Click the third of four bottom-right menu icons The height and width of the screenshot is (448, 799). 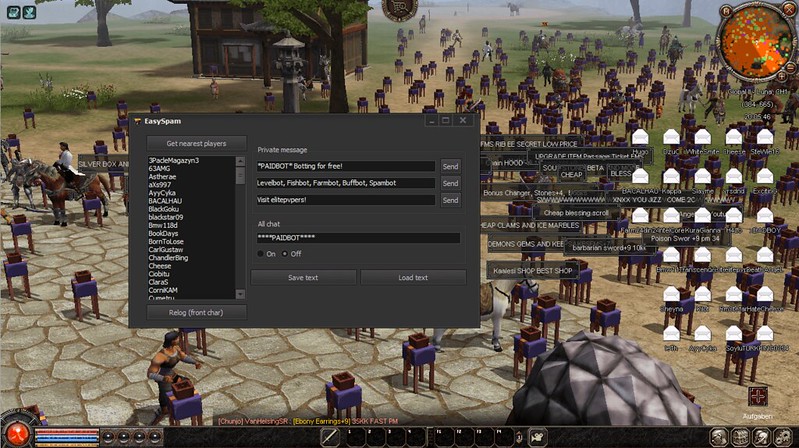coord(761,437)
